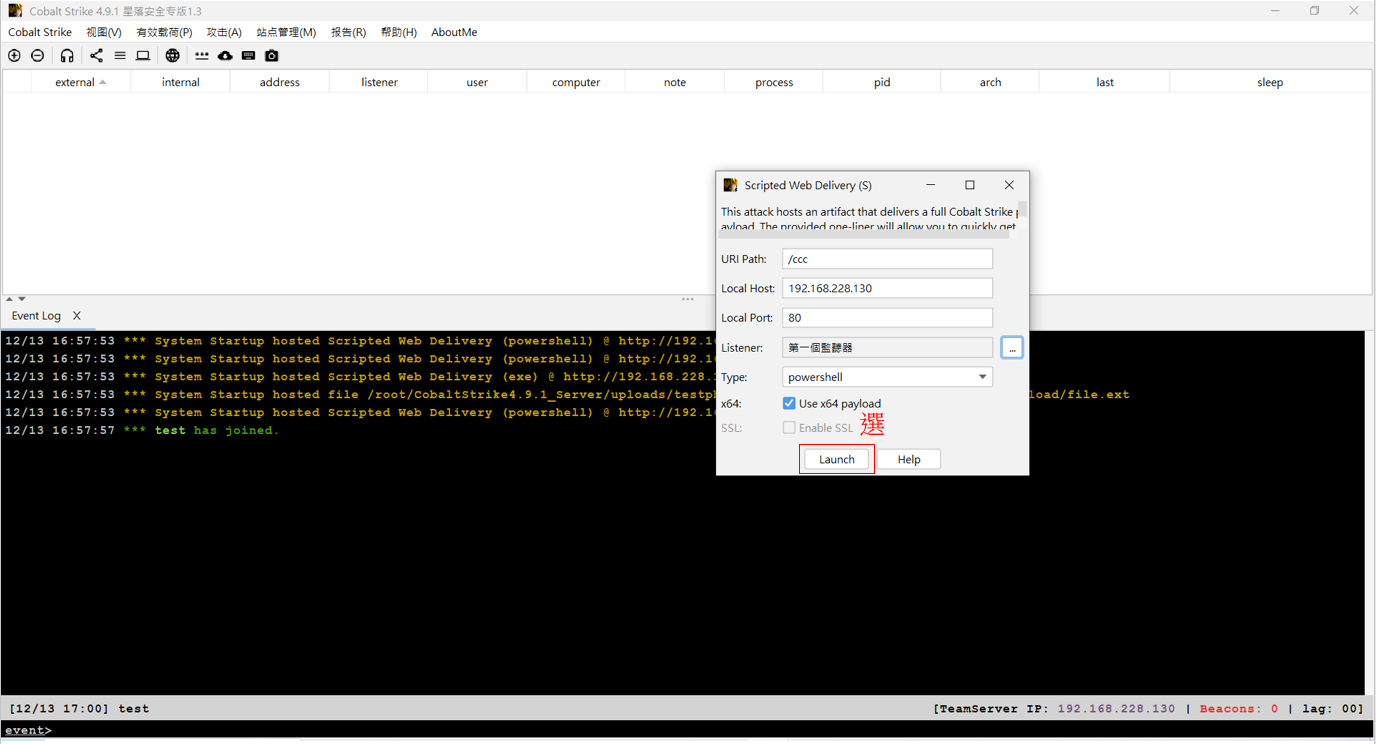Open the 报告(R) menu
1376x744 pixels.
click(349, 32)
